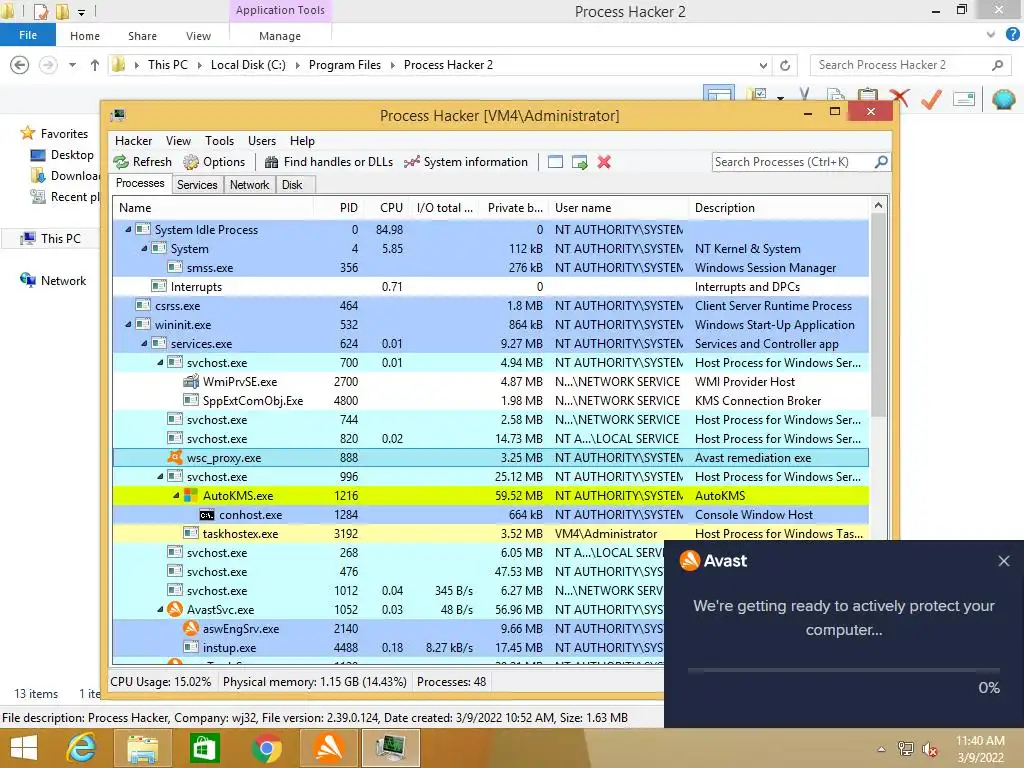Open the Hacker menu
This screenshot has height=768, width=1024.
133,140
